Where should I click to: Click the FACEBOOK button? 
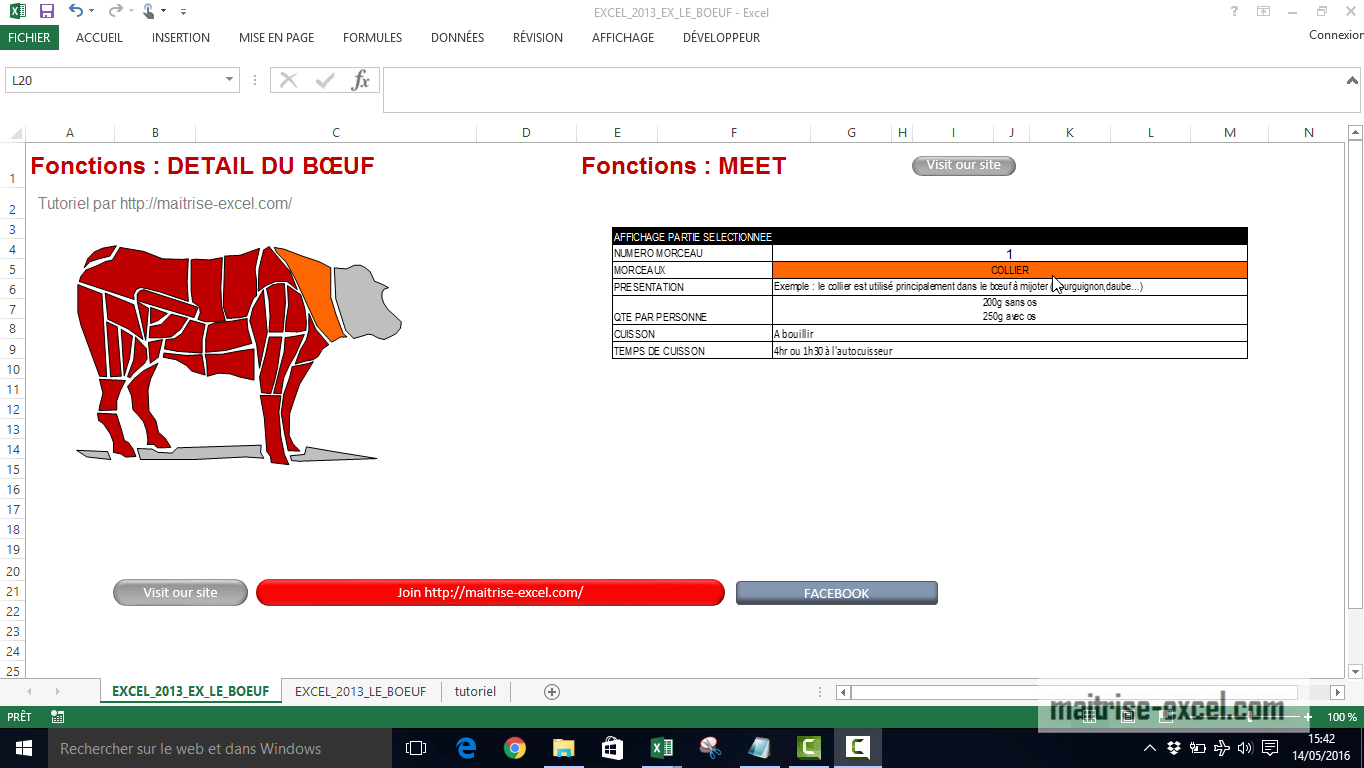[836, 593]
